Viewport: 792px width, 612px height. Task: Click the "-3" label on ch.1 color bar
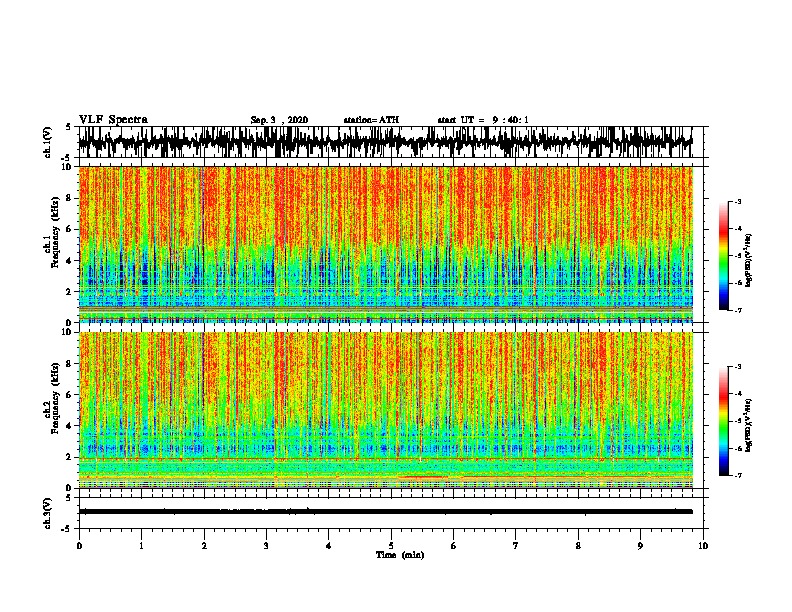tap(738, 202)
